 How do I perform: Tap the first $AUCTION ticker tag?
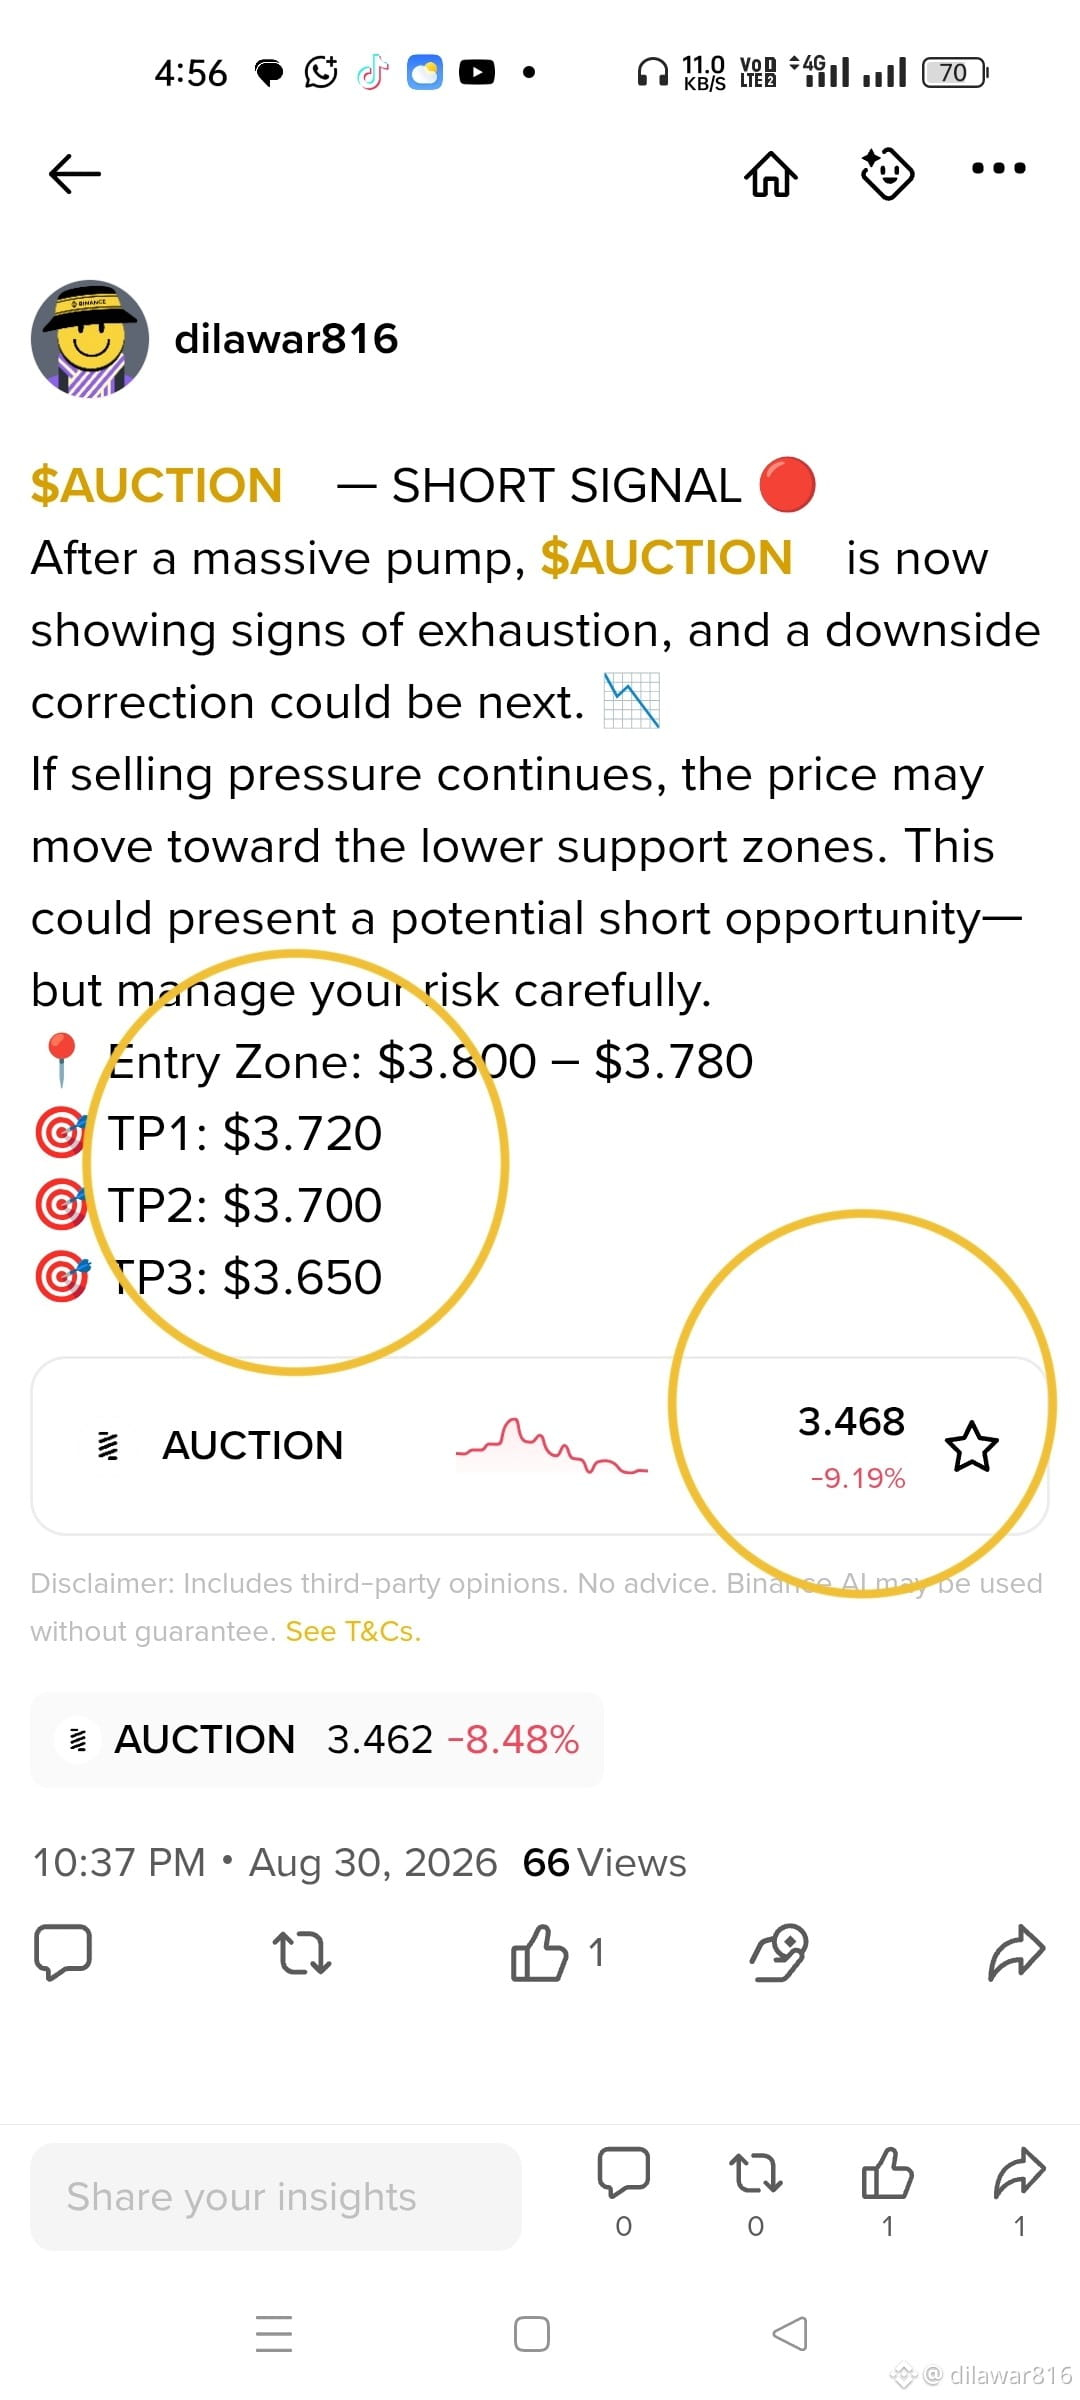coord(157,486)
